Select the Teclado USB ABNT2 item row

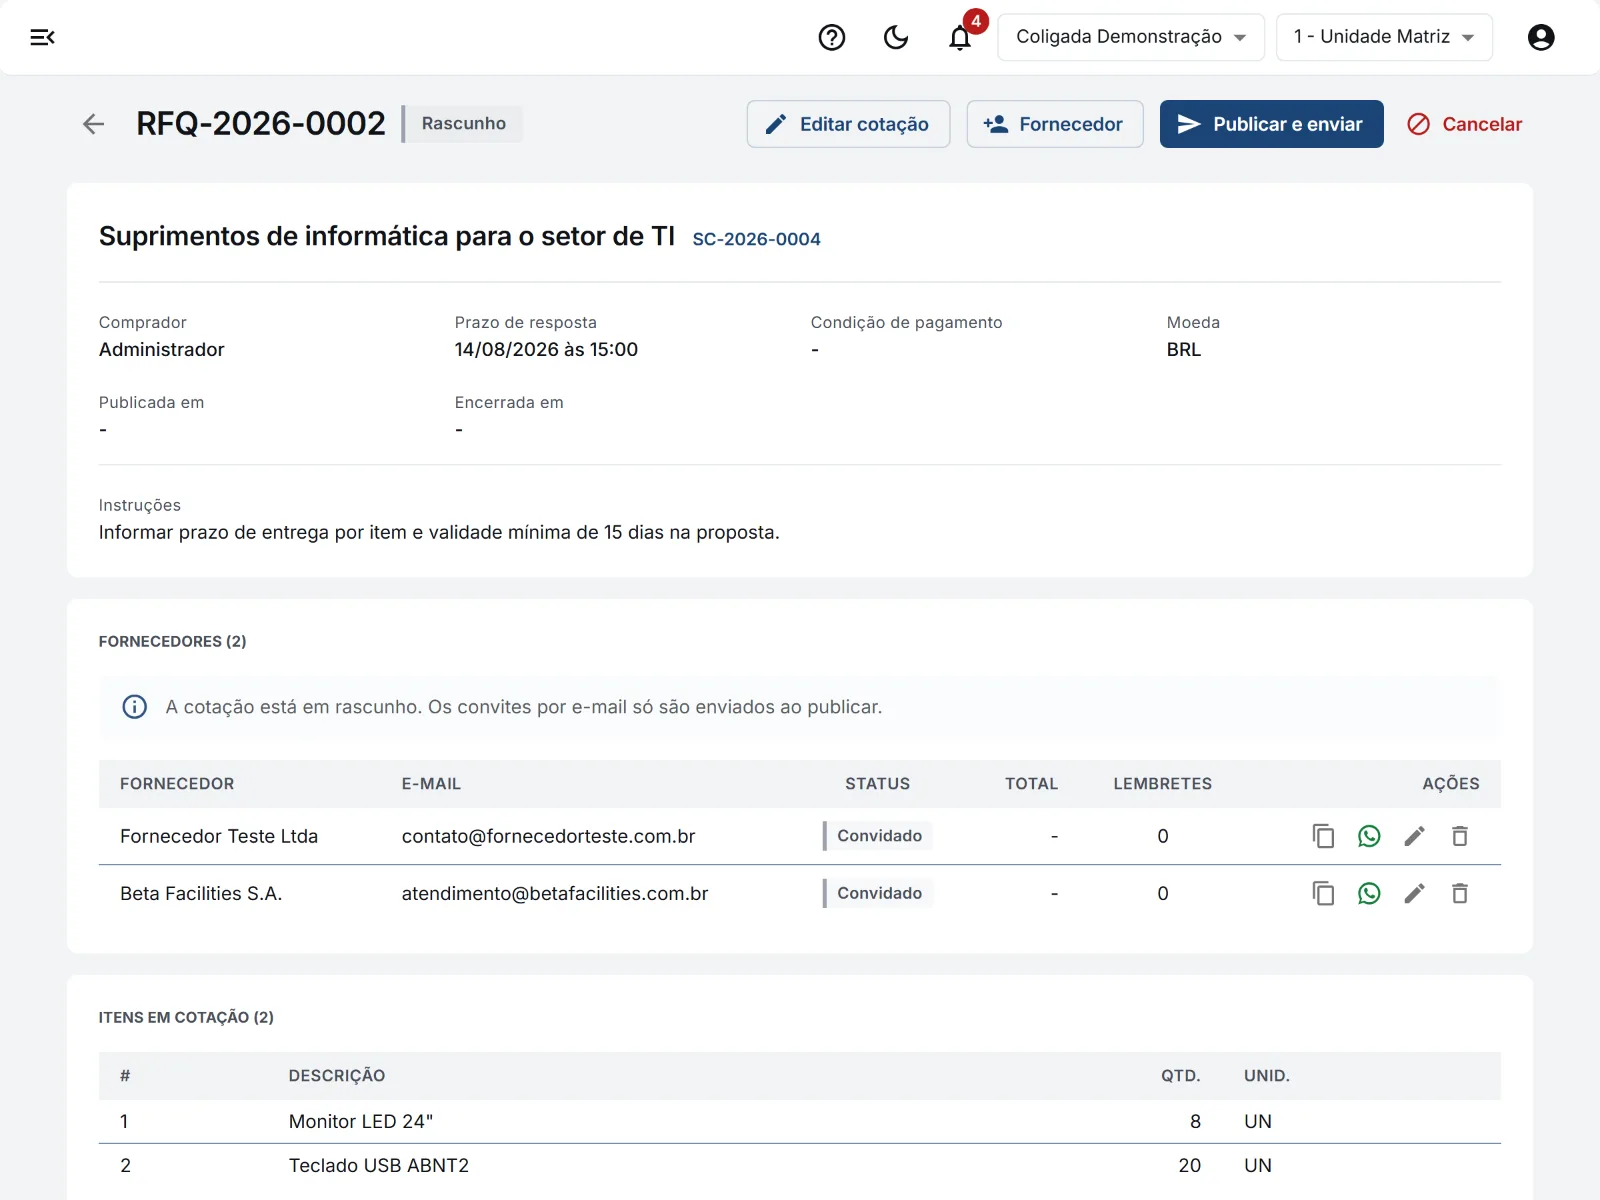coord(800,1166)
